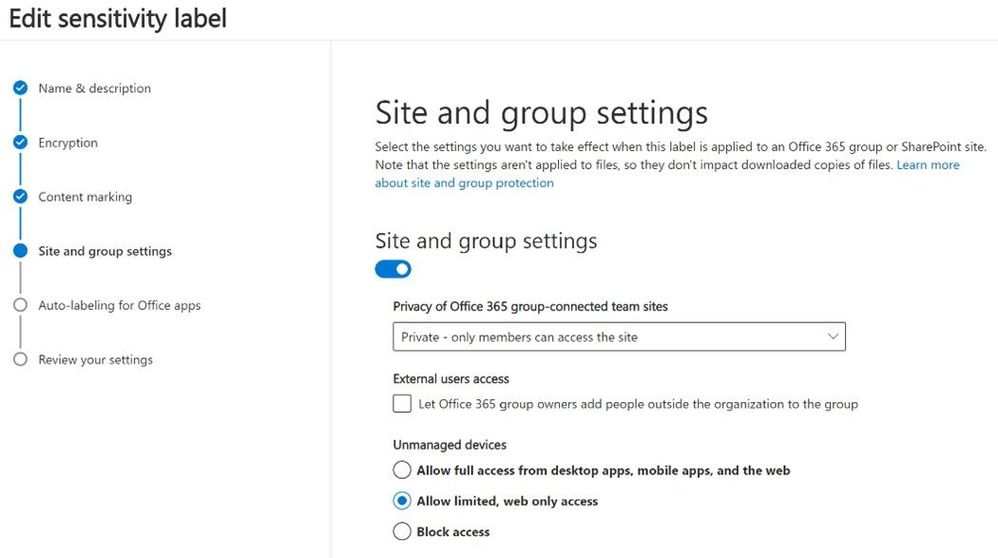Open the Content marking step

click(x=85, y=197)
